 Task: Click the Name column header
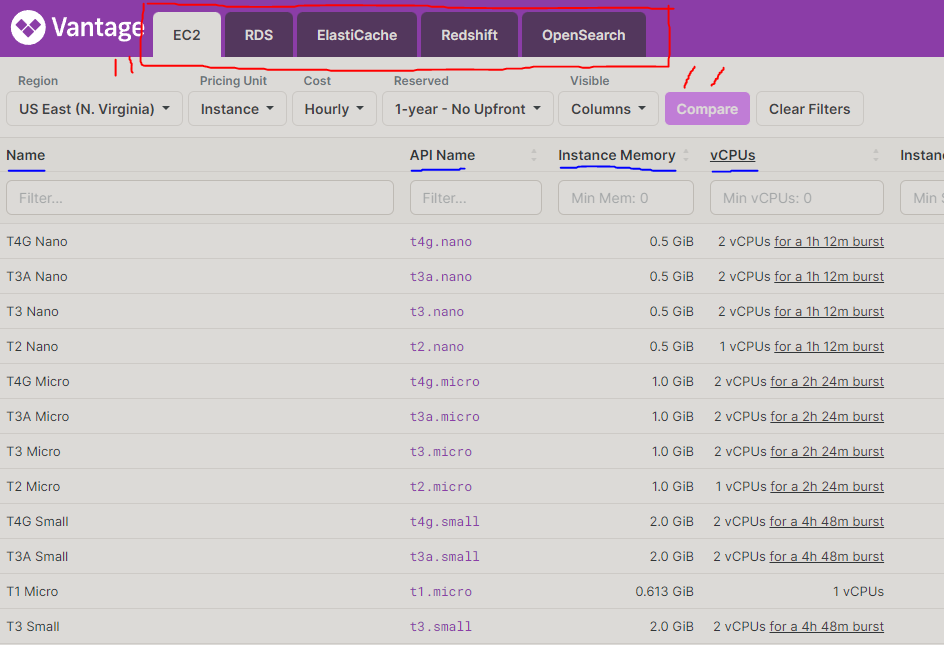coord(26,155)
